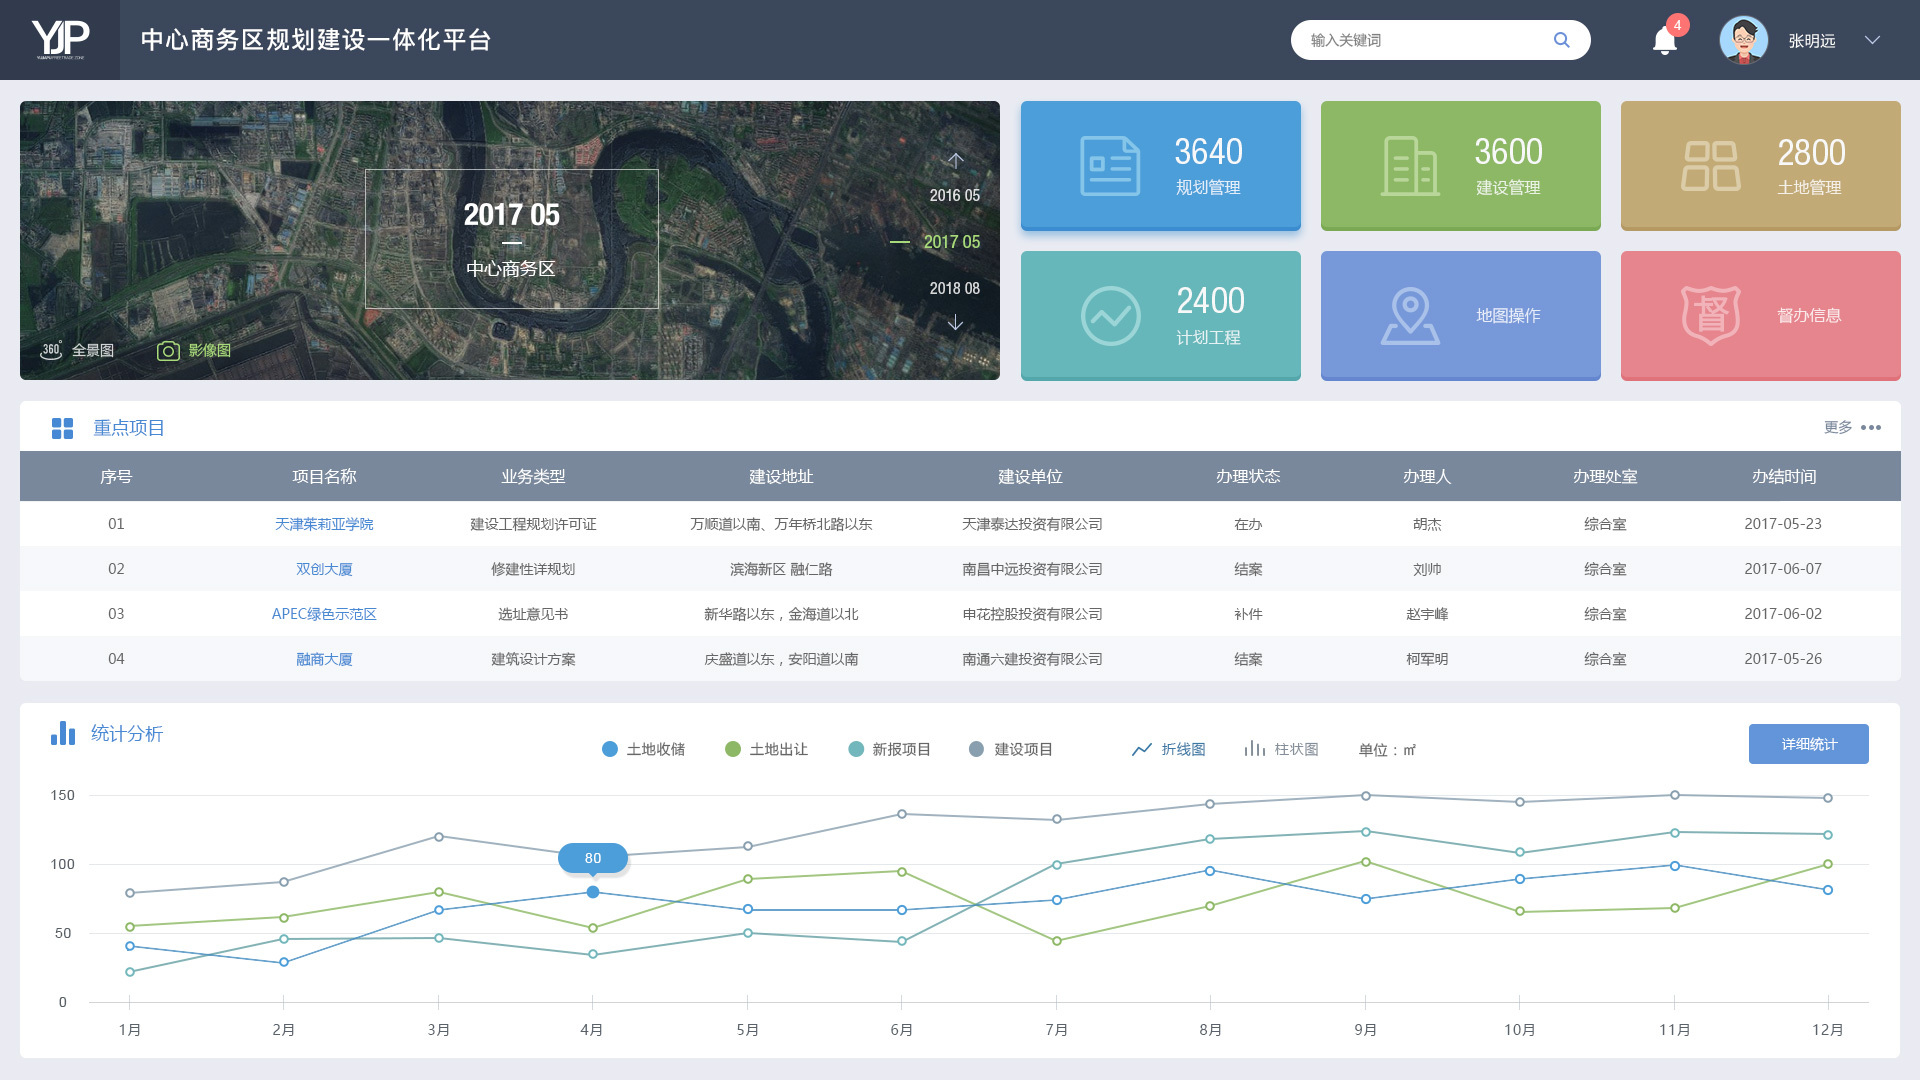
Task: Click the 360 panorama icon
Action: (x=51, y=350)
